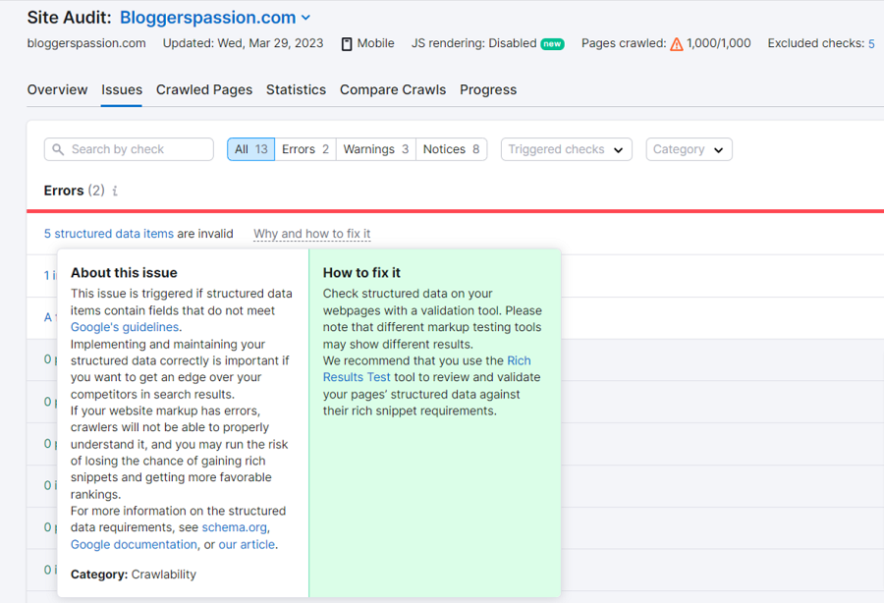Open the 5 structured data items link
This screenshot has width=884, height=603.
(x=109, y=233)
